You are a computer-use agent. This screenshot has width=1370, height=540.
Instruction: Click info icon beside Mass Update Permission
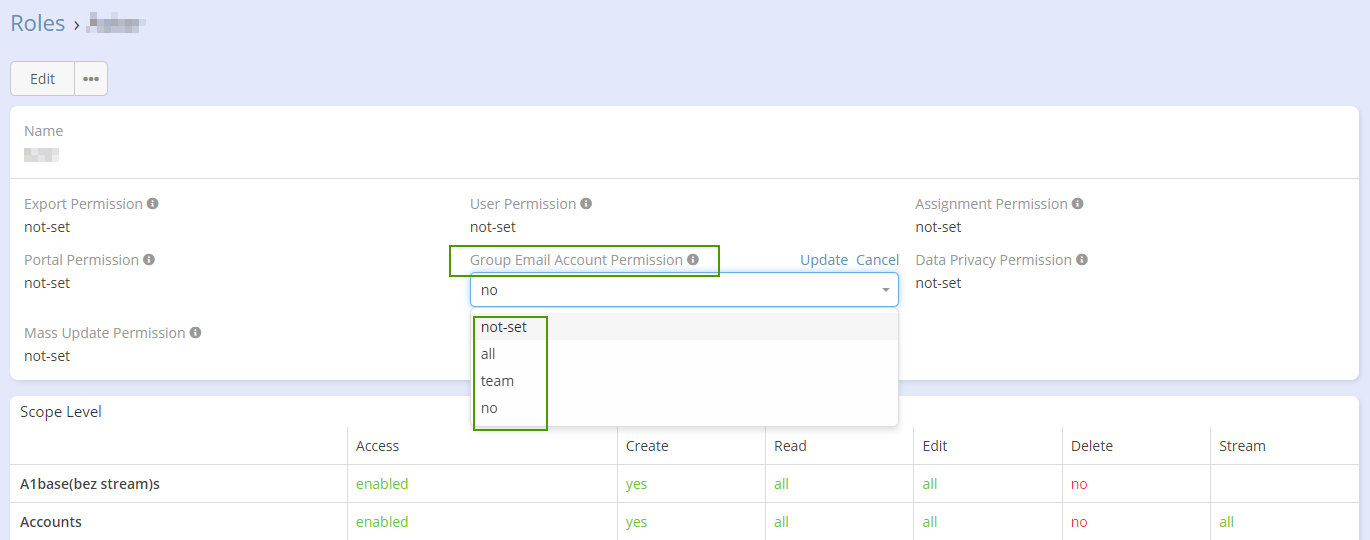point(195,333)
